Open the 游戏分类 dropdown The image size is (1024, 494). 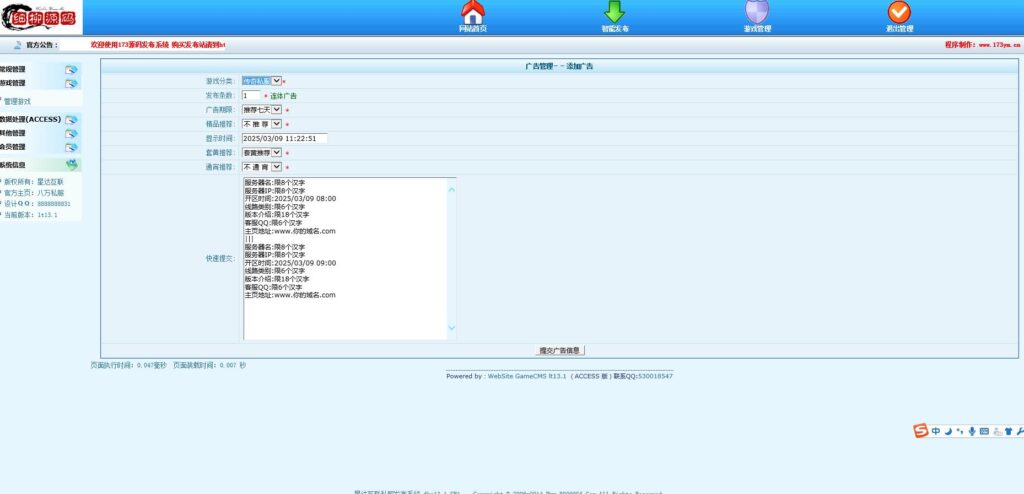point(261,81)
